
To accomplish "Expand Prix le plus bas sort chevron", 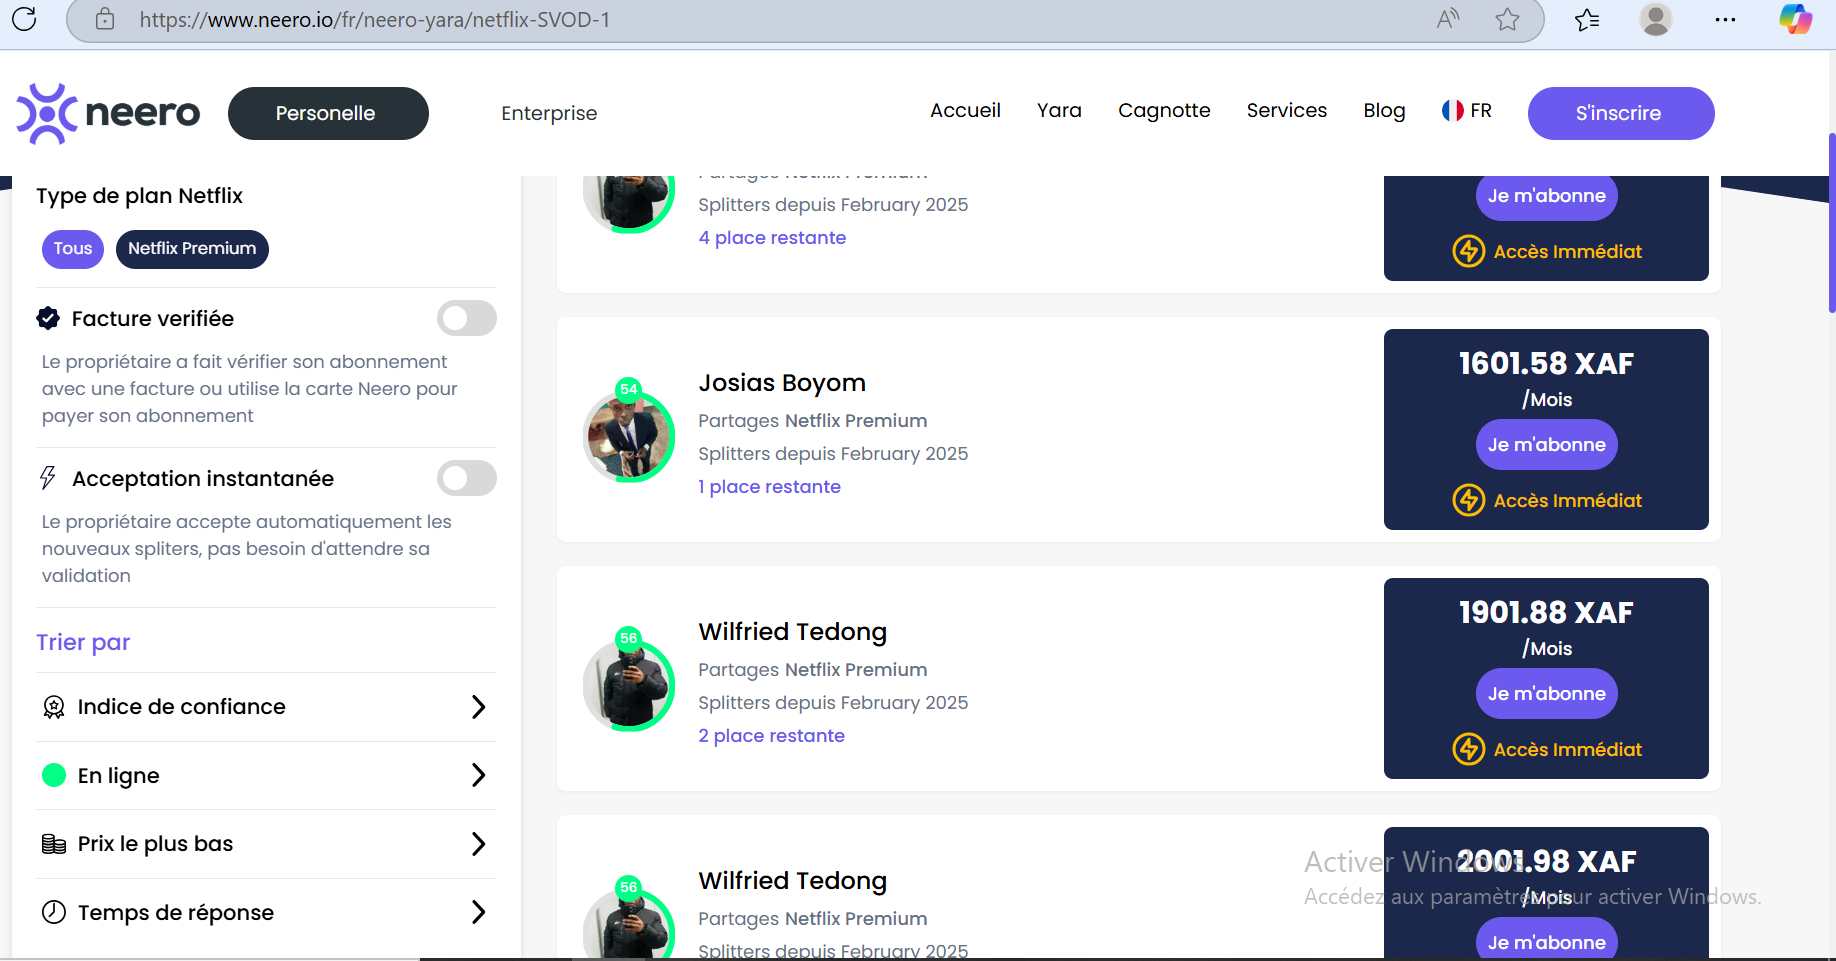I will [478, 844].
